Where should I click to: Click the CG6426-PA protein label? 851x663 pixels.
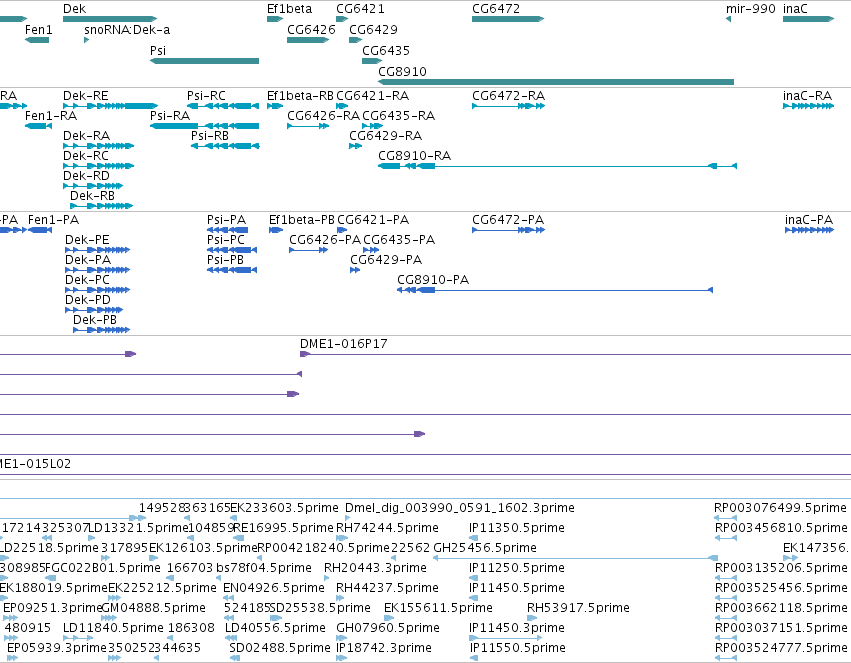pos(325,240)
